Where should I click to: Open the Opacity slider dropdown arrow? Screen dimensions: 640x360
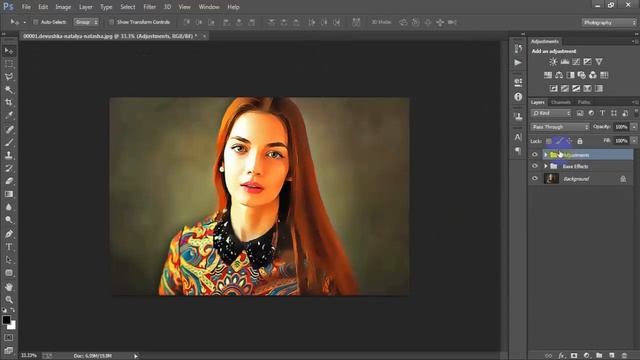[x=634, y=127]
